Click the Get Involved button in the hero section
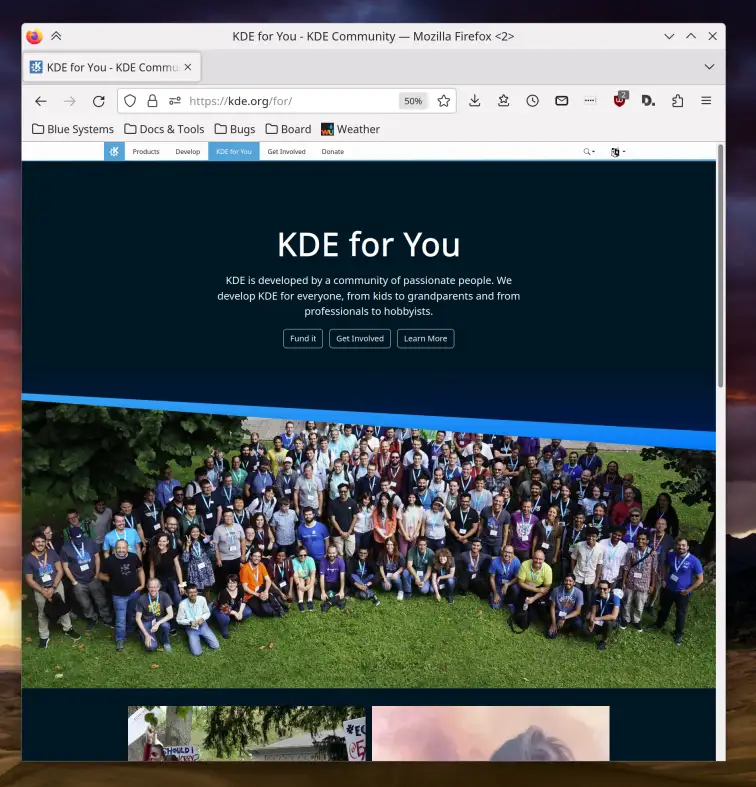The image size is (756, 787). pyautogui.click(x=360, y=339)
